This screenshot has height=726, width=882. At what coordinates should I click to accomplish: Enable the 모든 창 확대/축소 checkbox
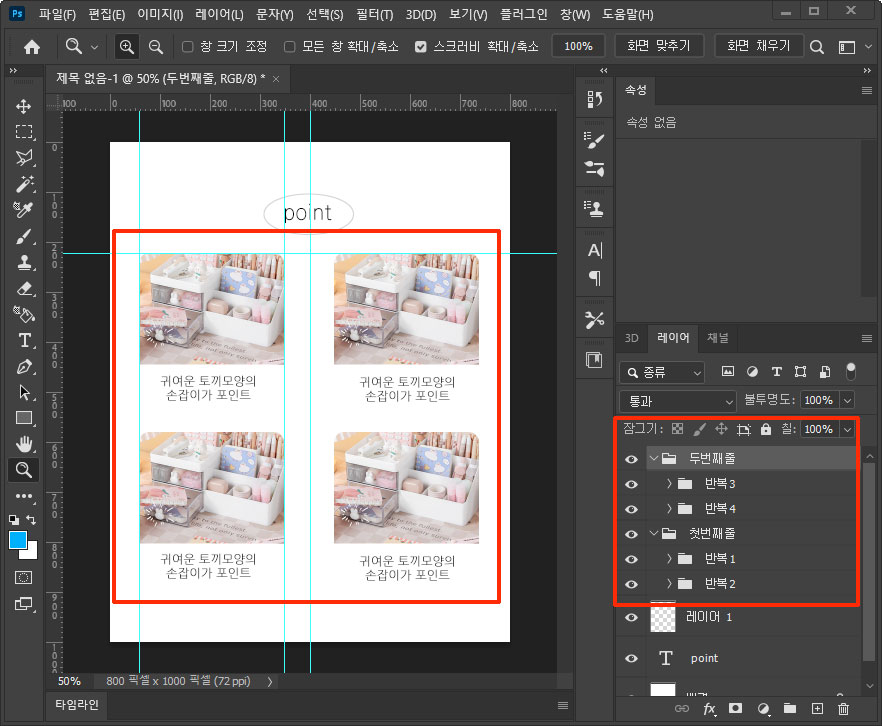click(x=290, y=47)
